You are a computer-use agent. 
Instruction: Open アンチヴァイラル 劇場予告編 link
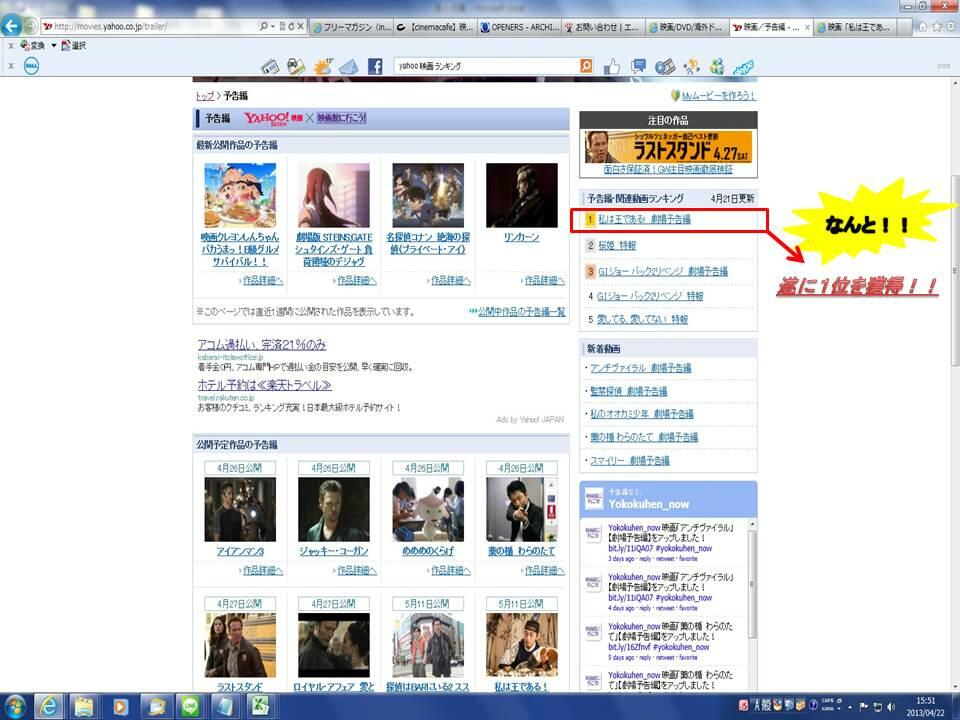click(x=640, y=368)
